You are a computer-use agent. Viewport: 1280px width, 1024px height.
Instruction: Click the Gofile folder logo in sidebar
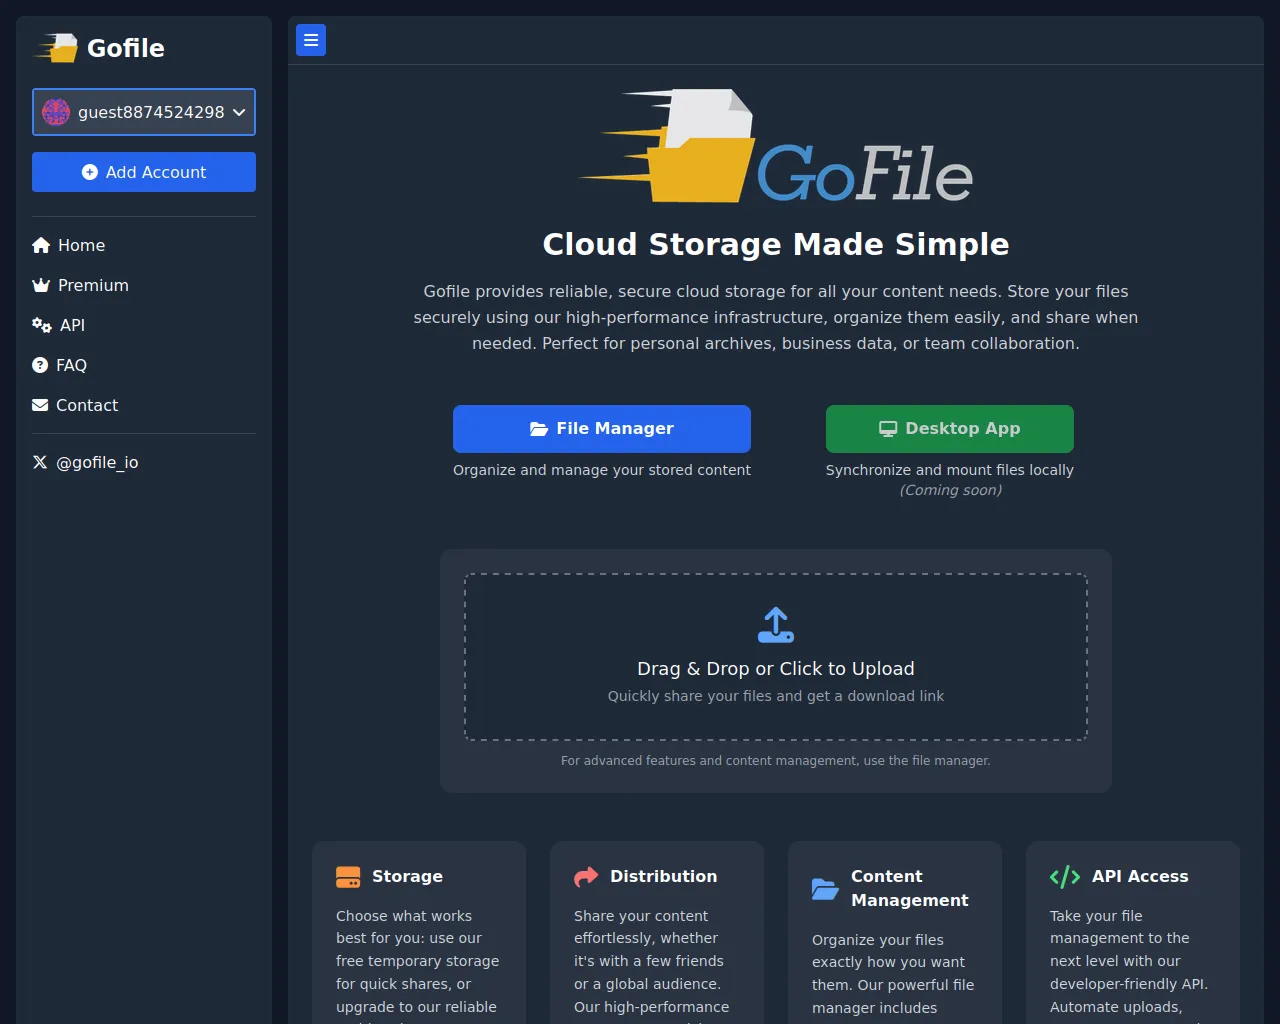(x=57, y=48)
